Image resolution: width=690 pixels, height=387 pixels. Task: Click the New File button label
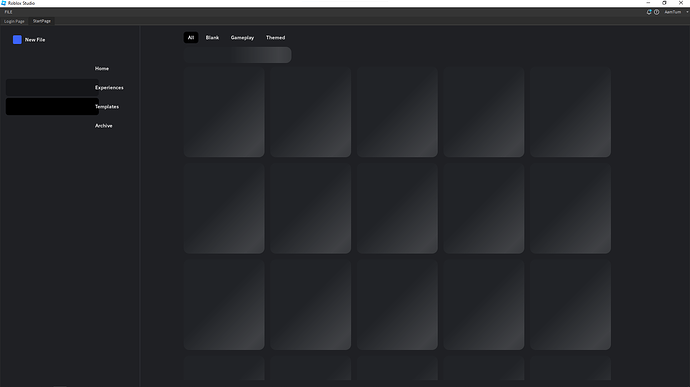coord(35,40)
